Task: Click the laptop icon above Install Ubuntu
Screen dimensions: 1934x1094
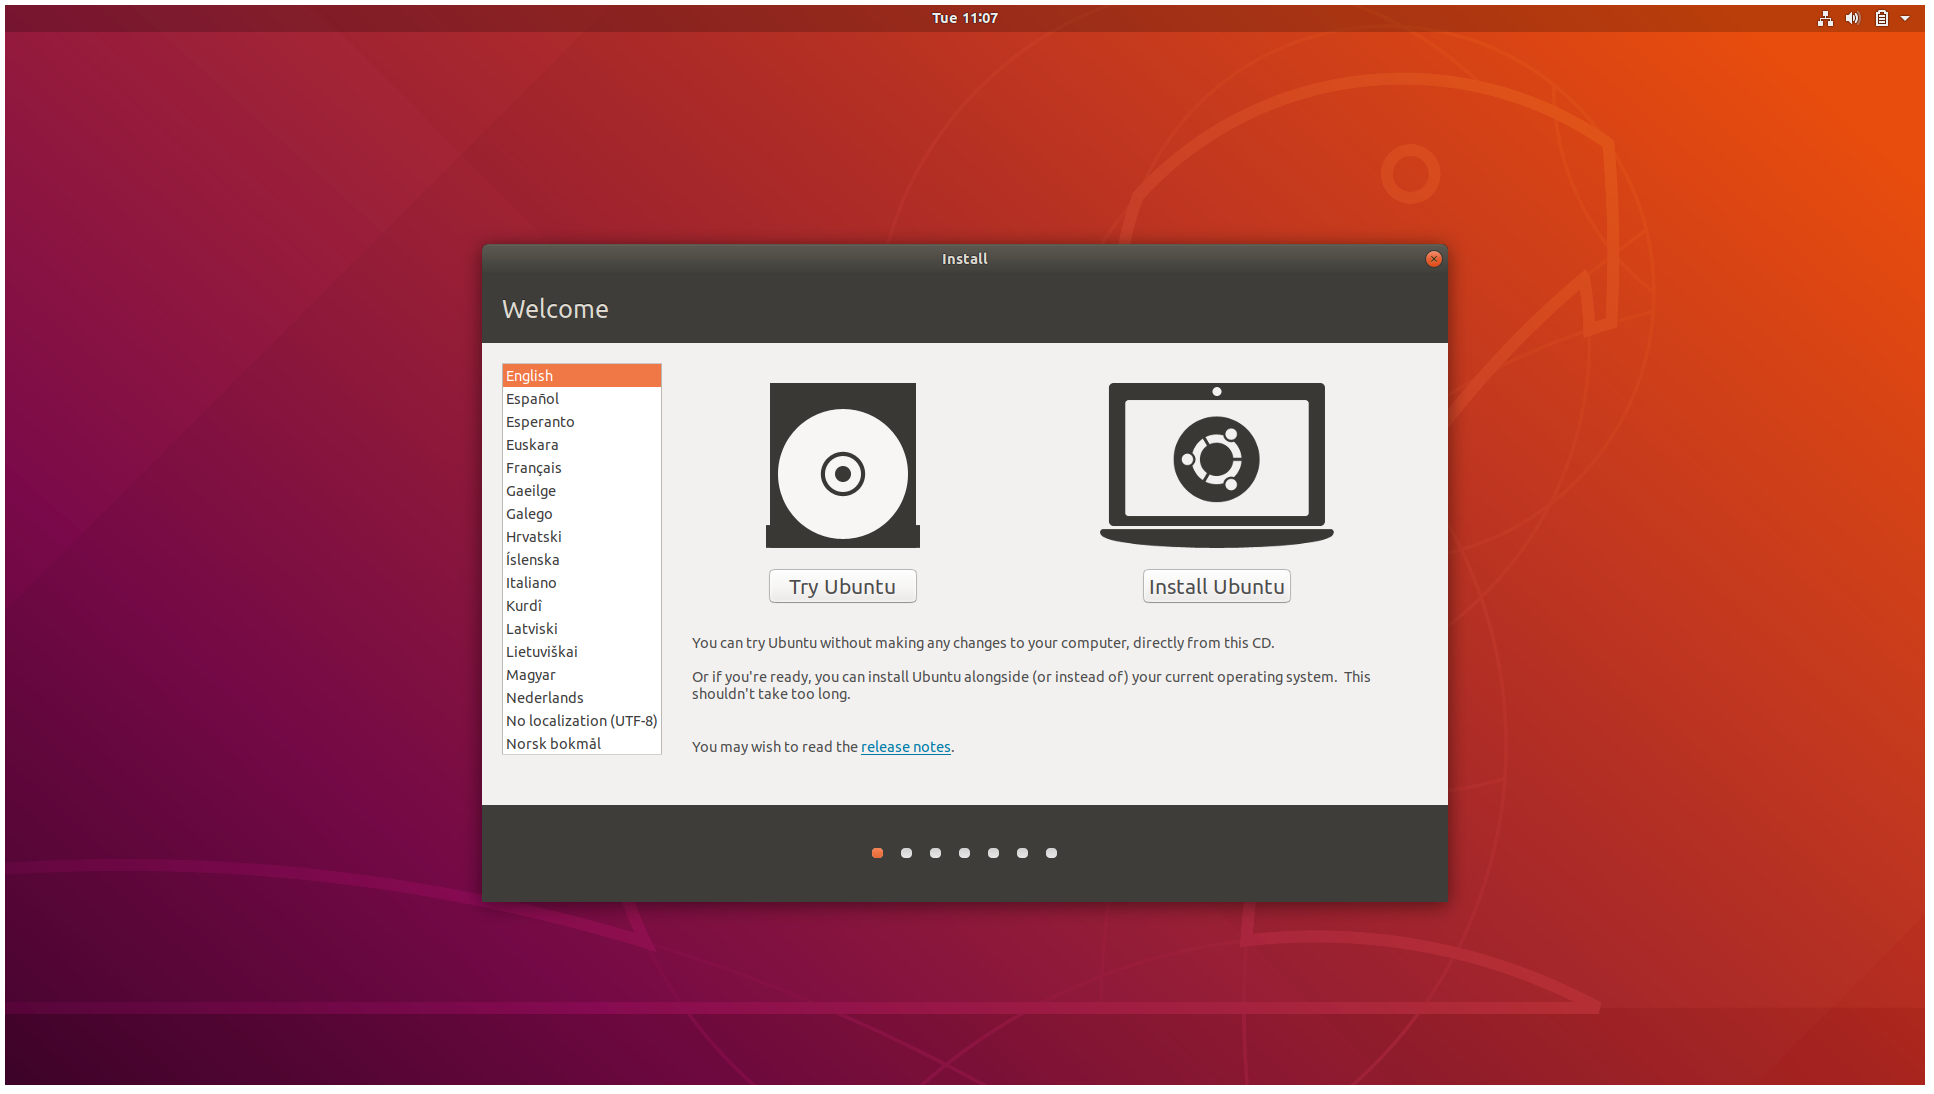Action: pyautogui.click(x=1217, y=465)
